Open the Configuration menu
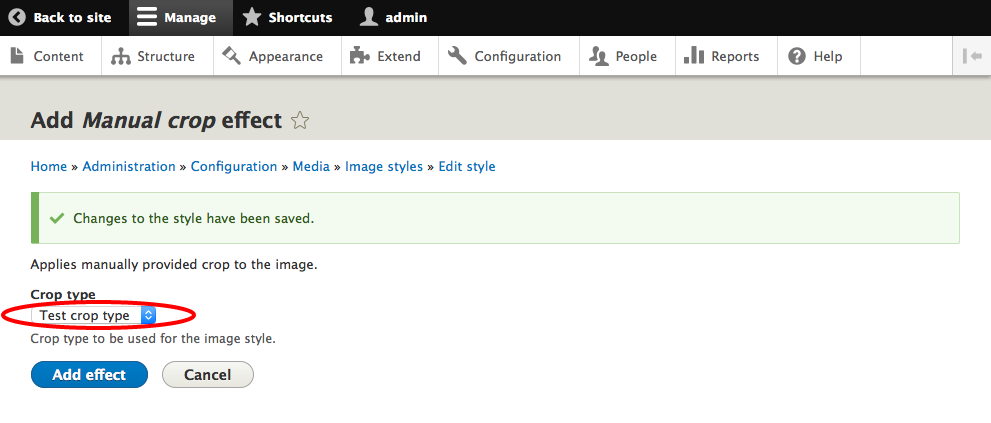This screenshot has height=423, width=991. (x=506, y=56)
